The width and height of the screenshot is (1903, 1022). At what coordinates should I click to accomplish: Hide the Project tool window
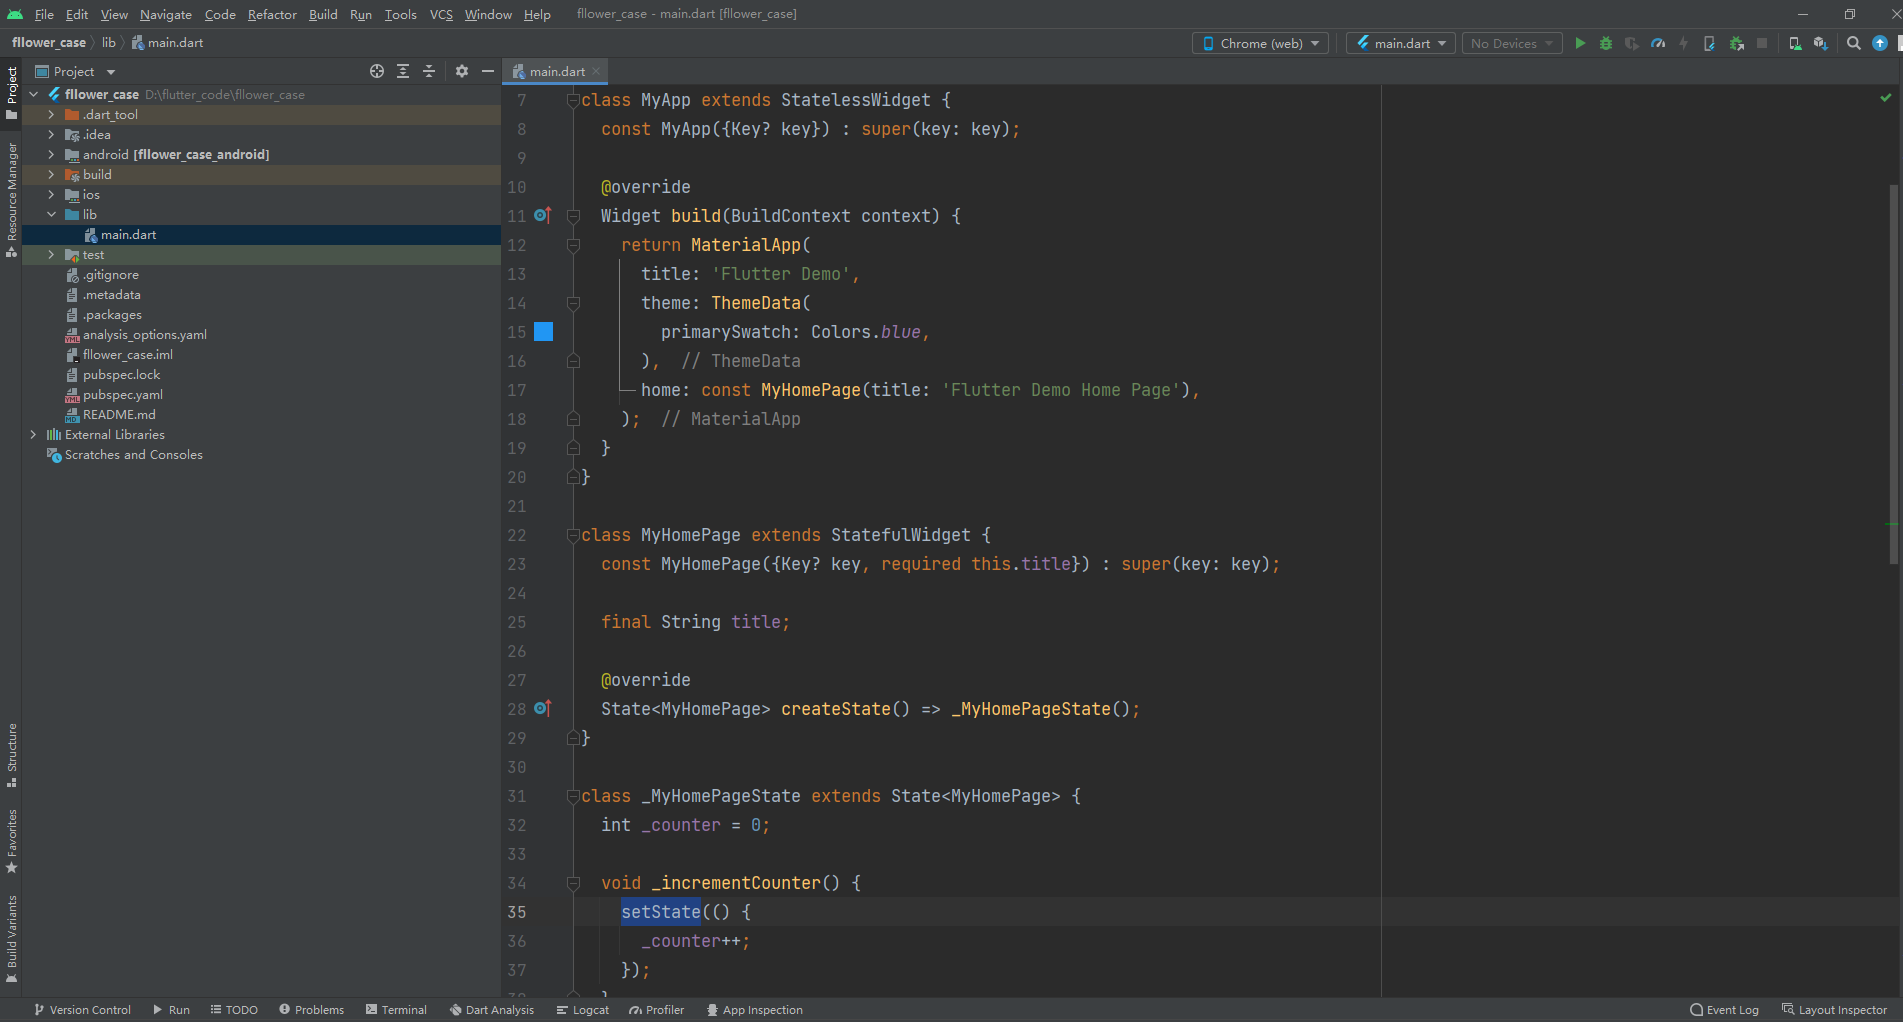[x=488, y=71]
